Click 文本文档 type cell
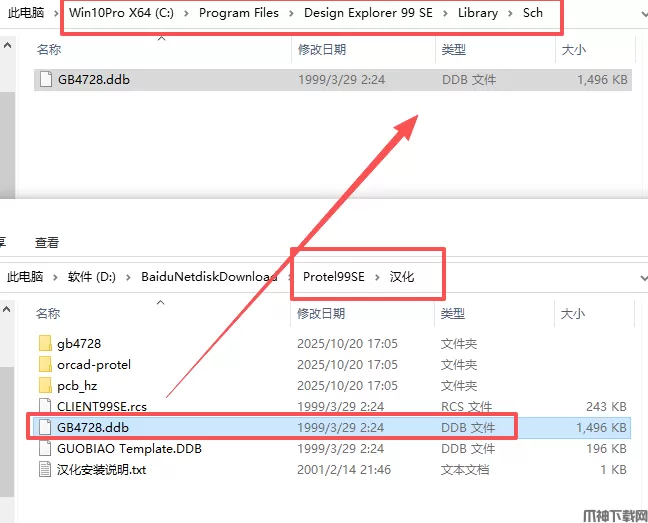This screenshot has width=648, height=523. point(465,469)
